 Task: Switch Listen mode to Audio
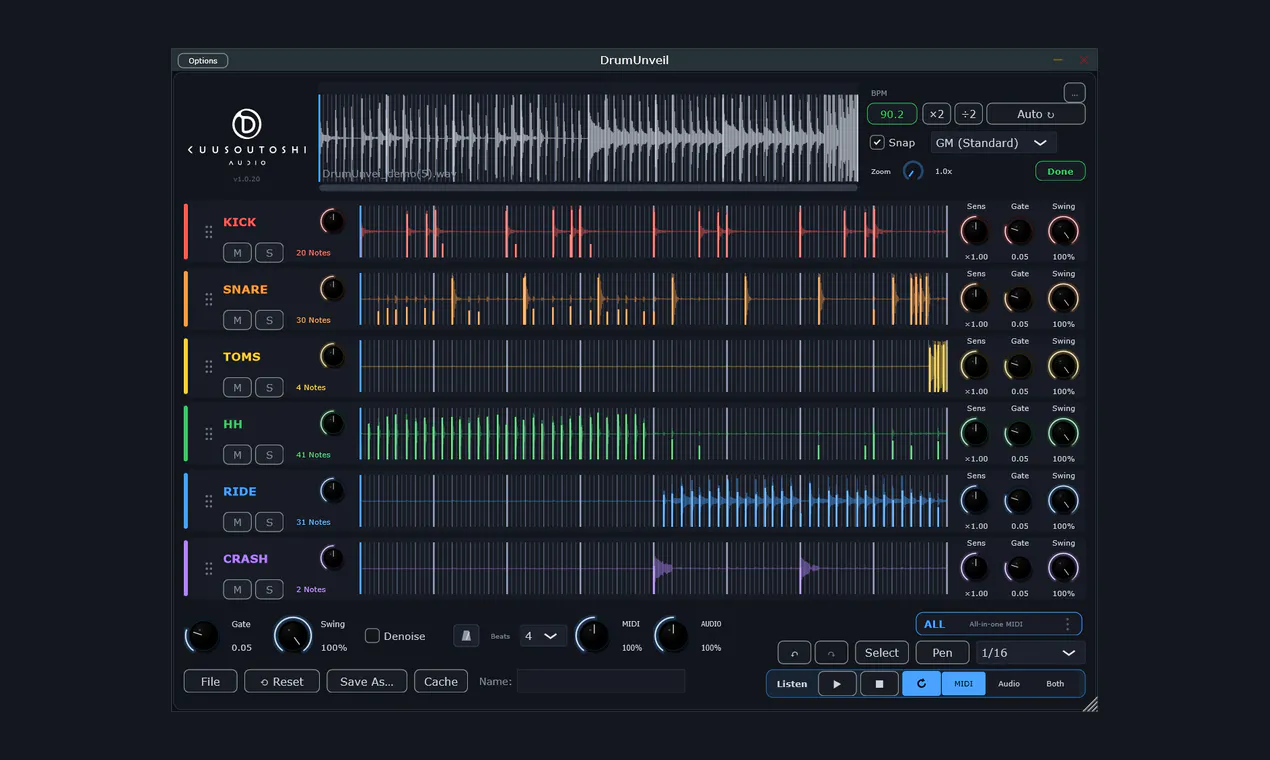click(1009, 684)
